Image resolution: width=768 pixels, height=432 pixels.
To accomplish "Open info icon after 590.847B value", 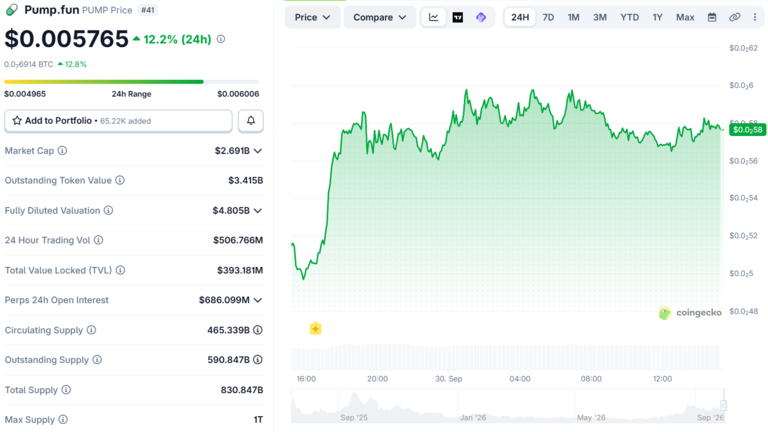I will tap(258, 360).
